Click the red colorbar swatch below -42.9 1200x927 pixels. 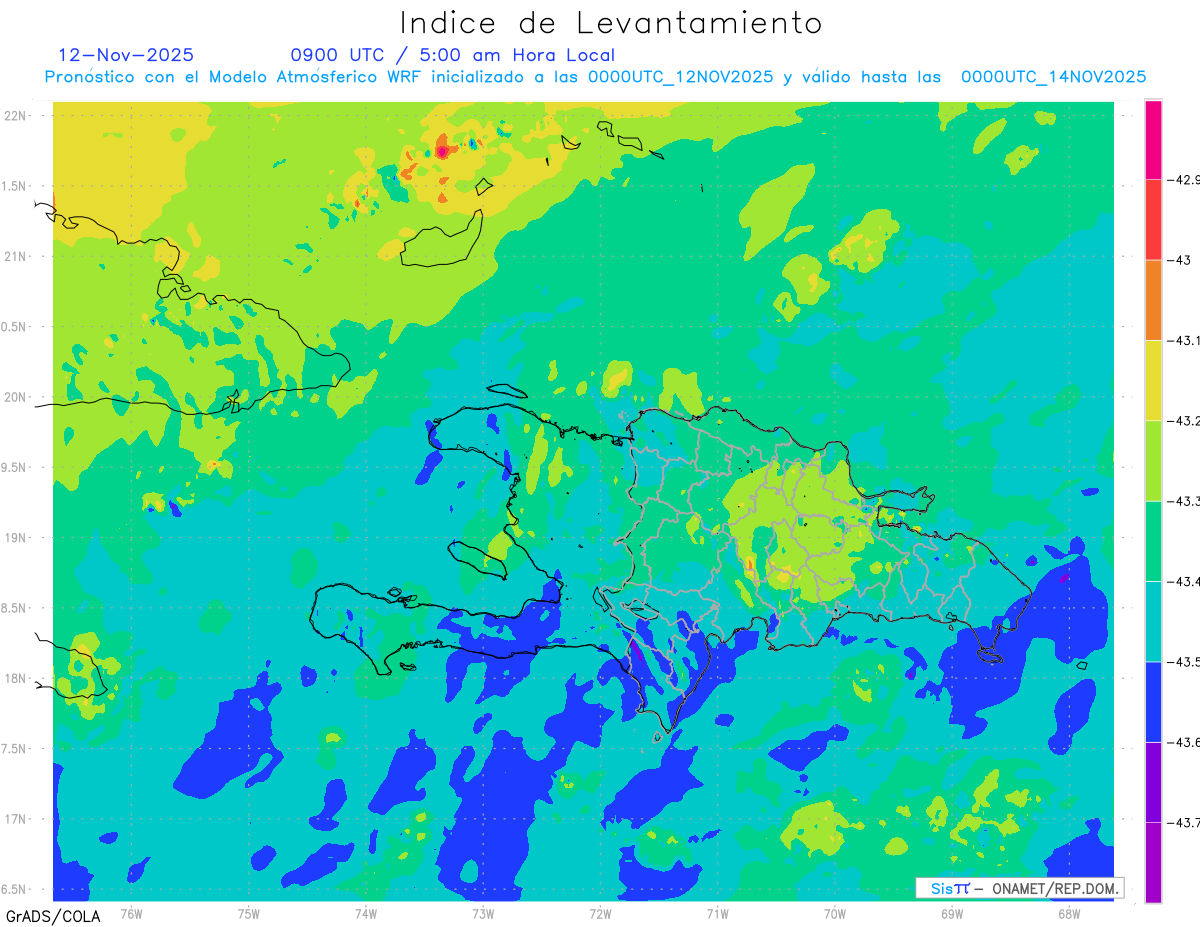(1154, 220)
